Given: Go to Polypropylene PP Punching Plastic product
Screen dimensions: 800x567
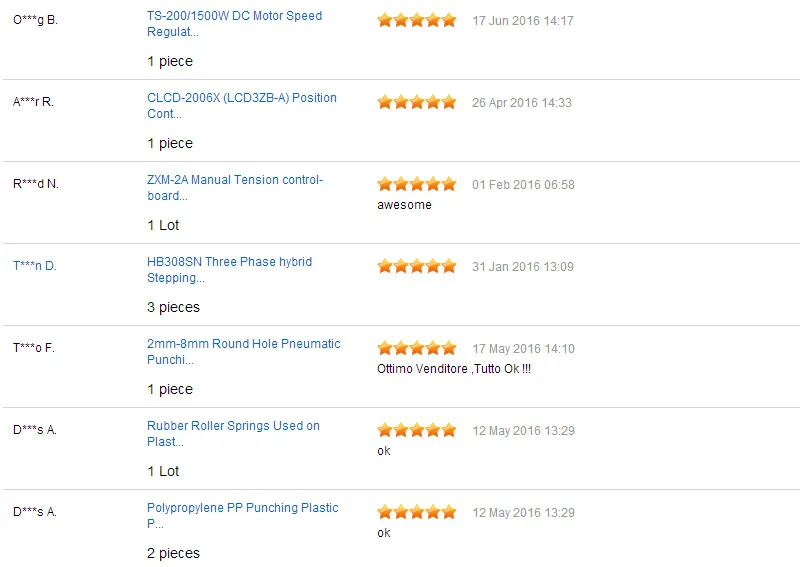Looking at the screenshot, I should pos(242,515).
